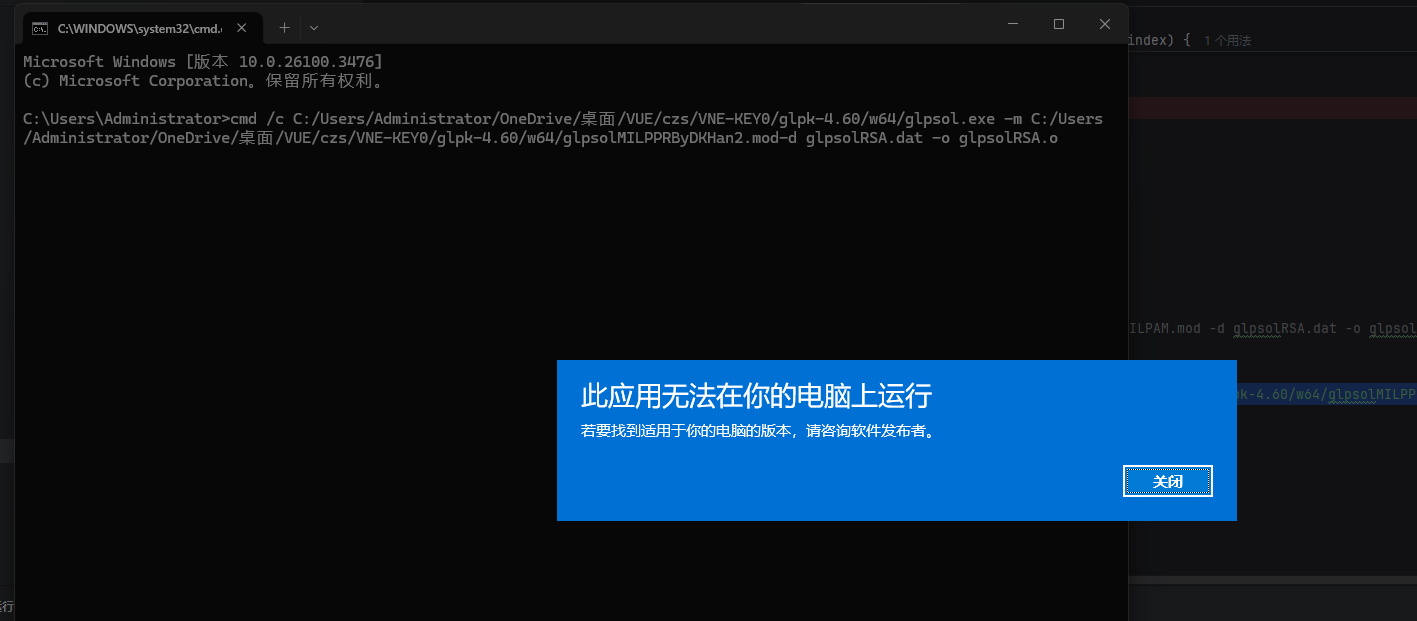This screenshot has width=1417, height=621.
Task: Click the Microsoft Corporation copyright line
Action: click(203, 81)
